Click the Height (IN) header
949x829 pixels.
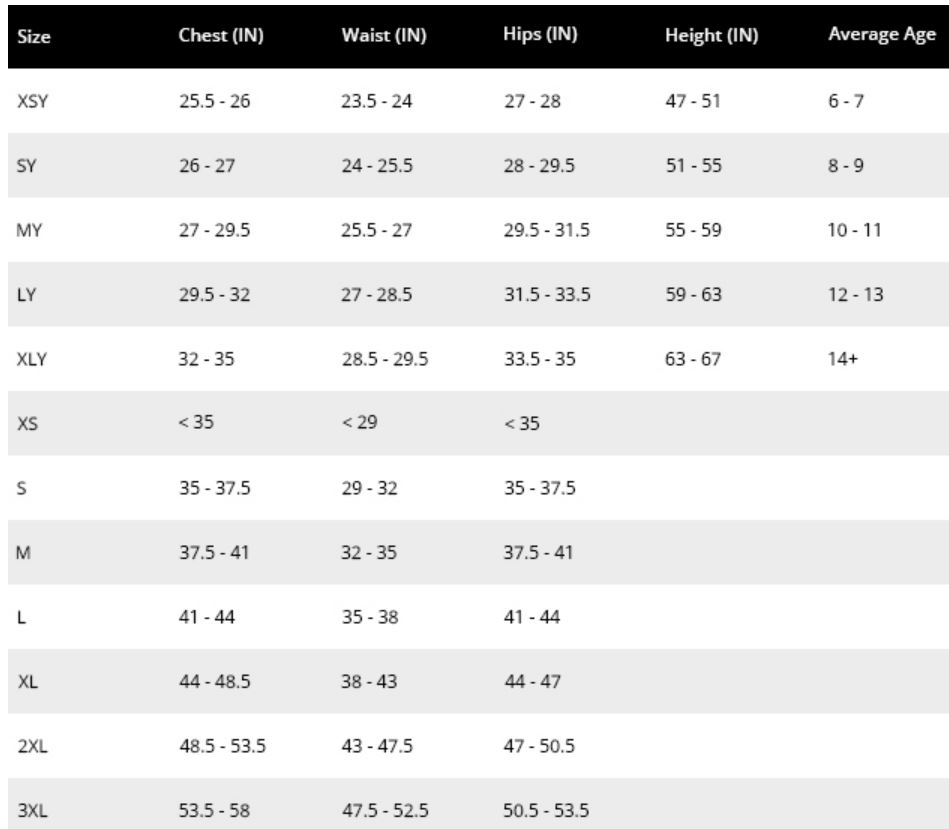pos(711,35)
